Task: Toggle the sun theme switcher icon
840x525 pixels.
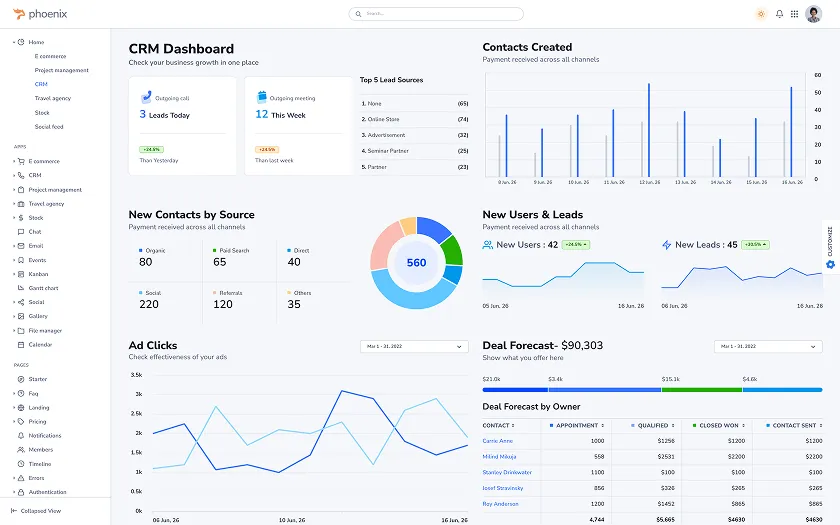Action: pos(761,14)
